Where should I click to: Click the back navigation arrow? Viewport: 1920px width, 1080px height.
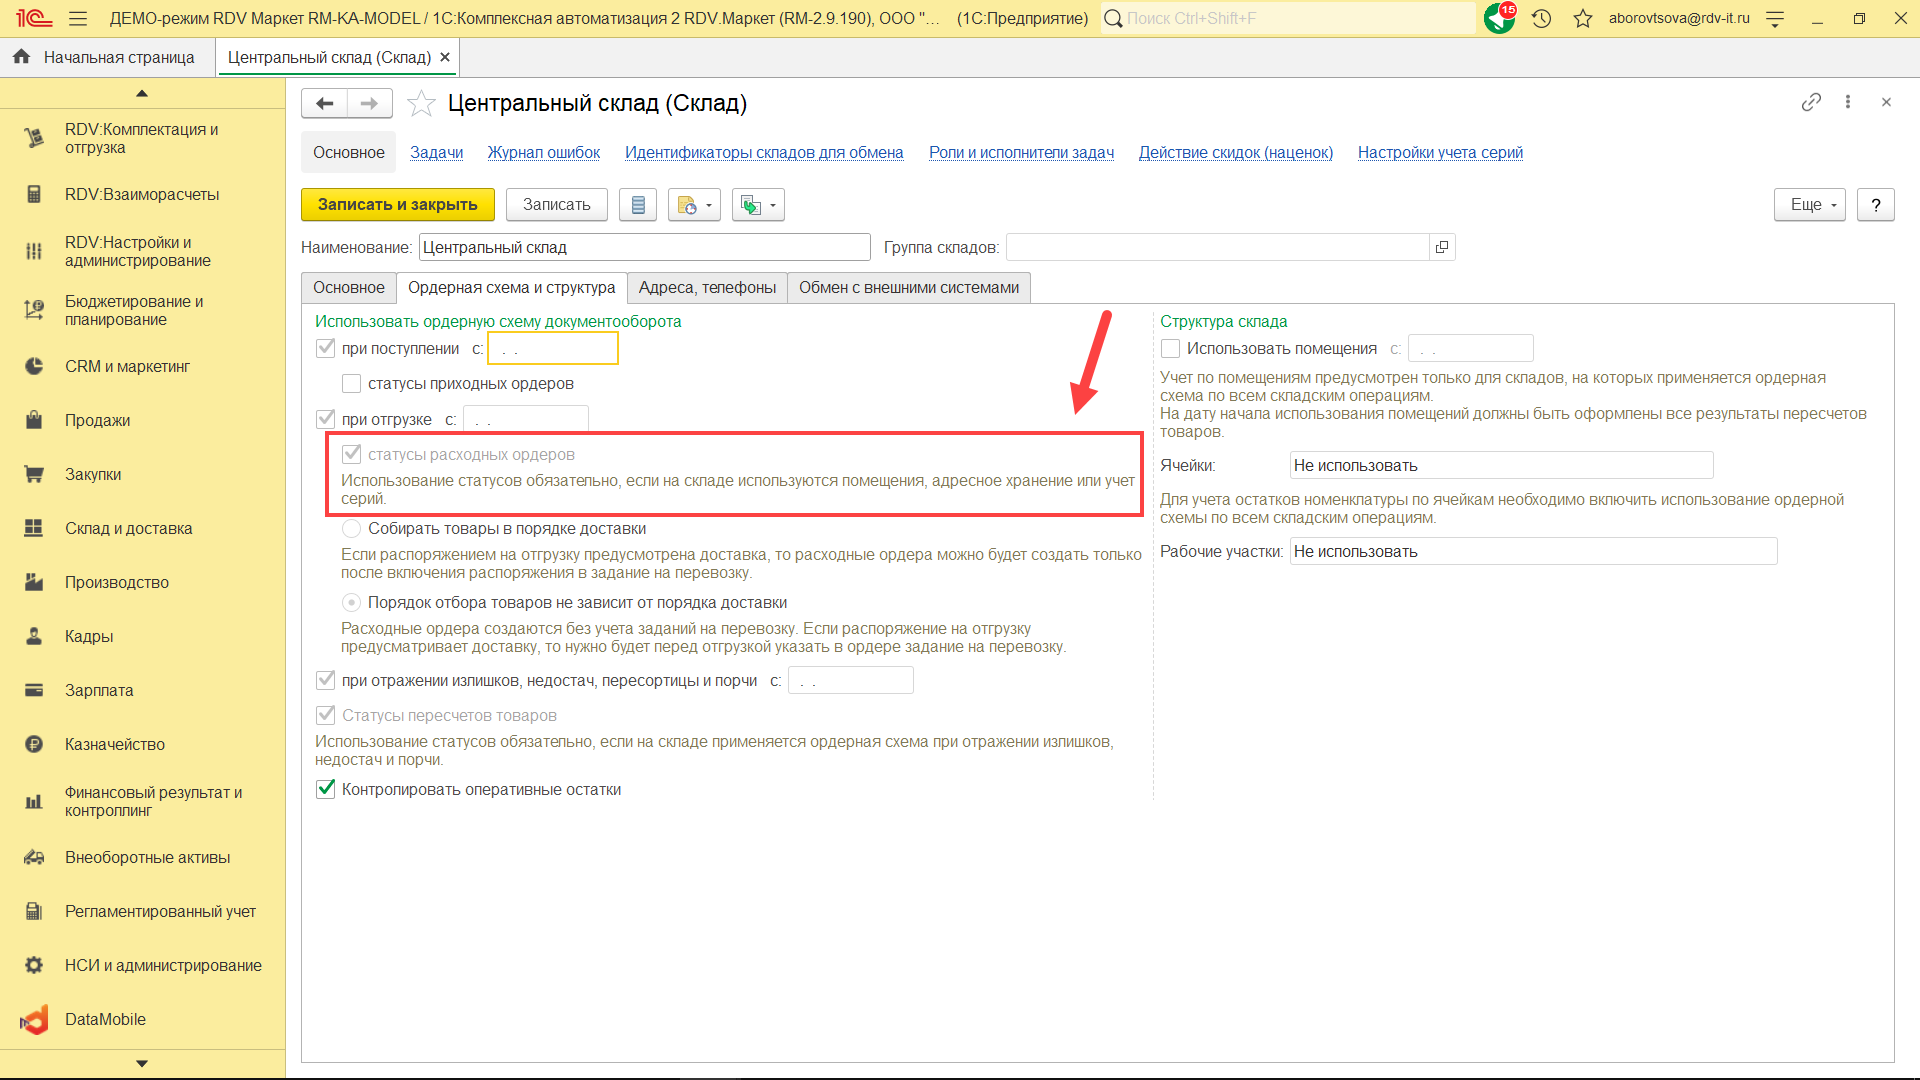[324, 103]
